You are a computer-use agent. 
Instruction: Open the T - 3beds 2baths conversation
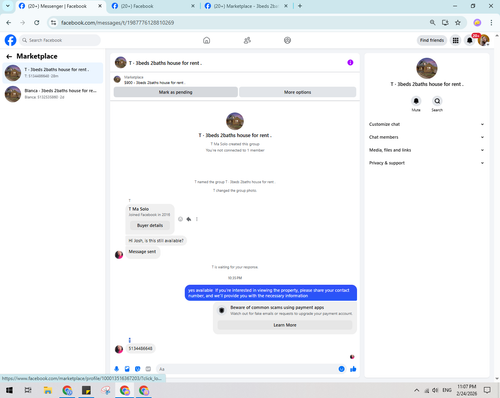[53, 73]
